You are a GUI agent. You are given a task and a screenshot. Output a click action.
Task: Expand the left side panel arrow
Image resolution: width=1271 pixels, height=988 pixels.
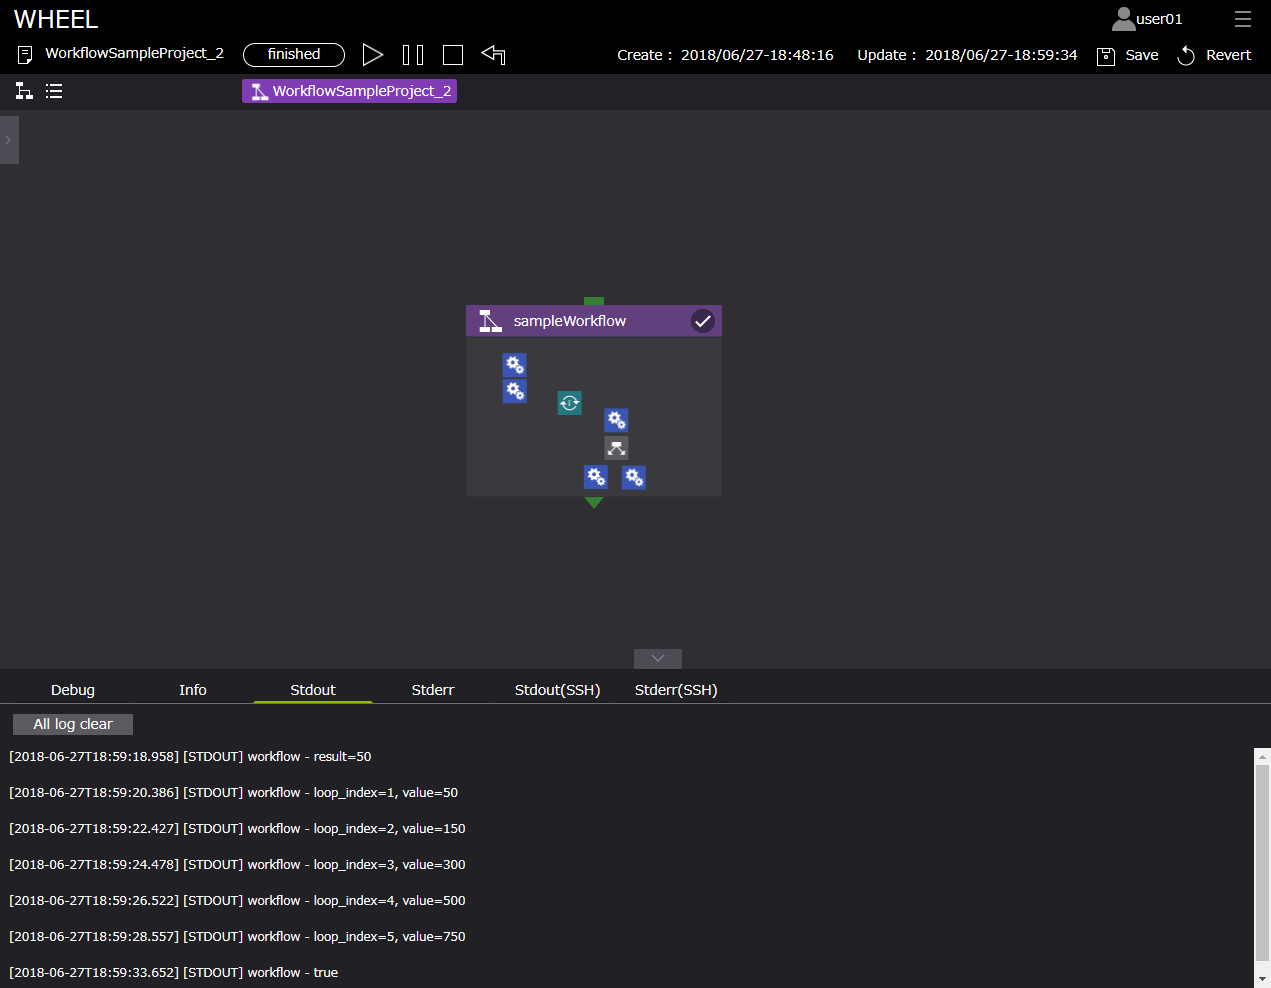click(x=8, y=140)
